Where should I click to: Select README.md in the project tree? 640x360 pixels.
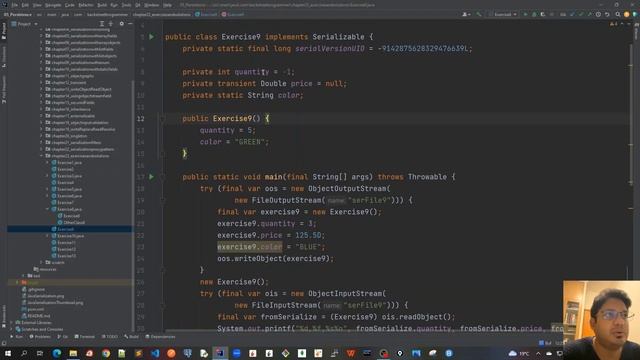38,316
